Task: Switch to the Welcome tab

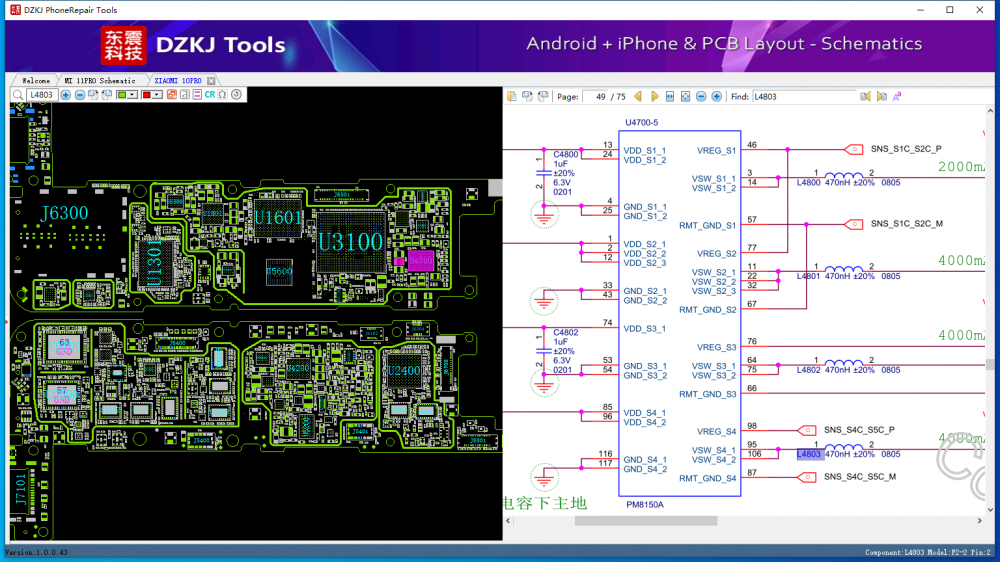Action: click(x=36, y=81)
